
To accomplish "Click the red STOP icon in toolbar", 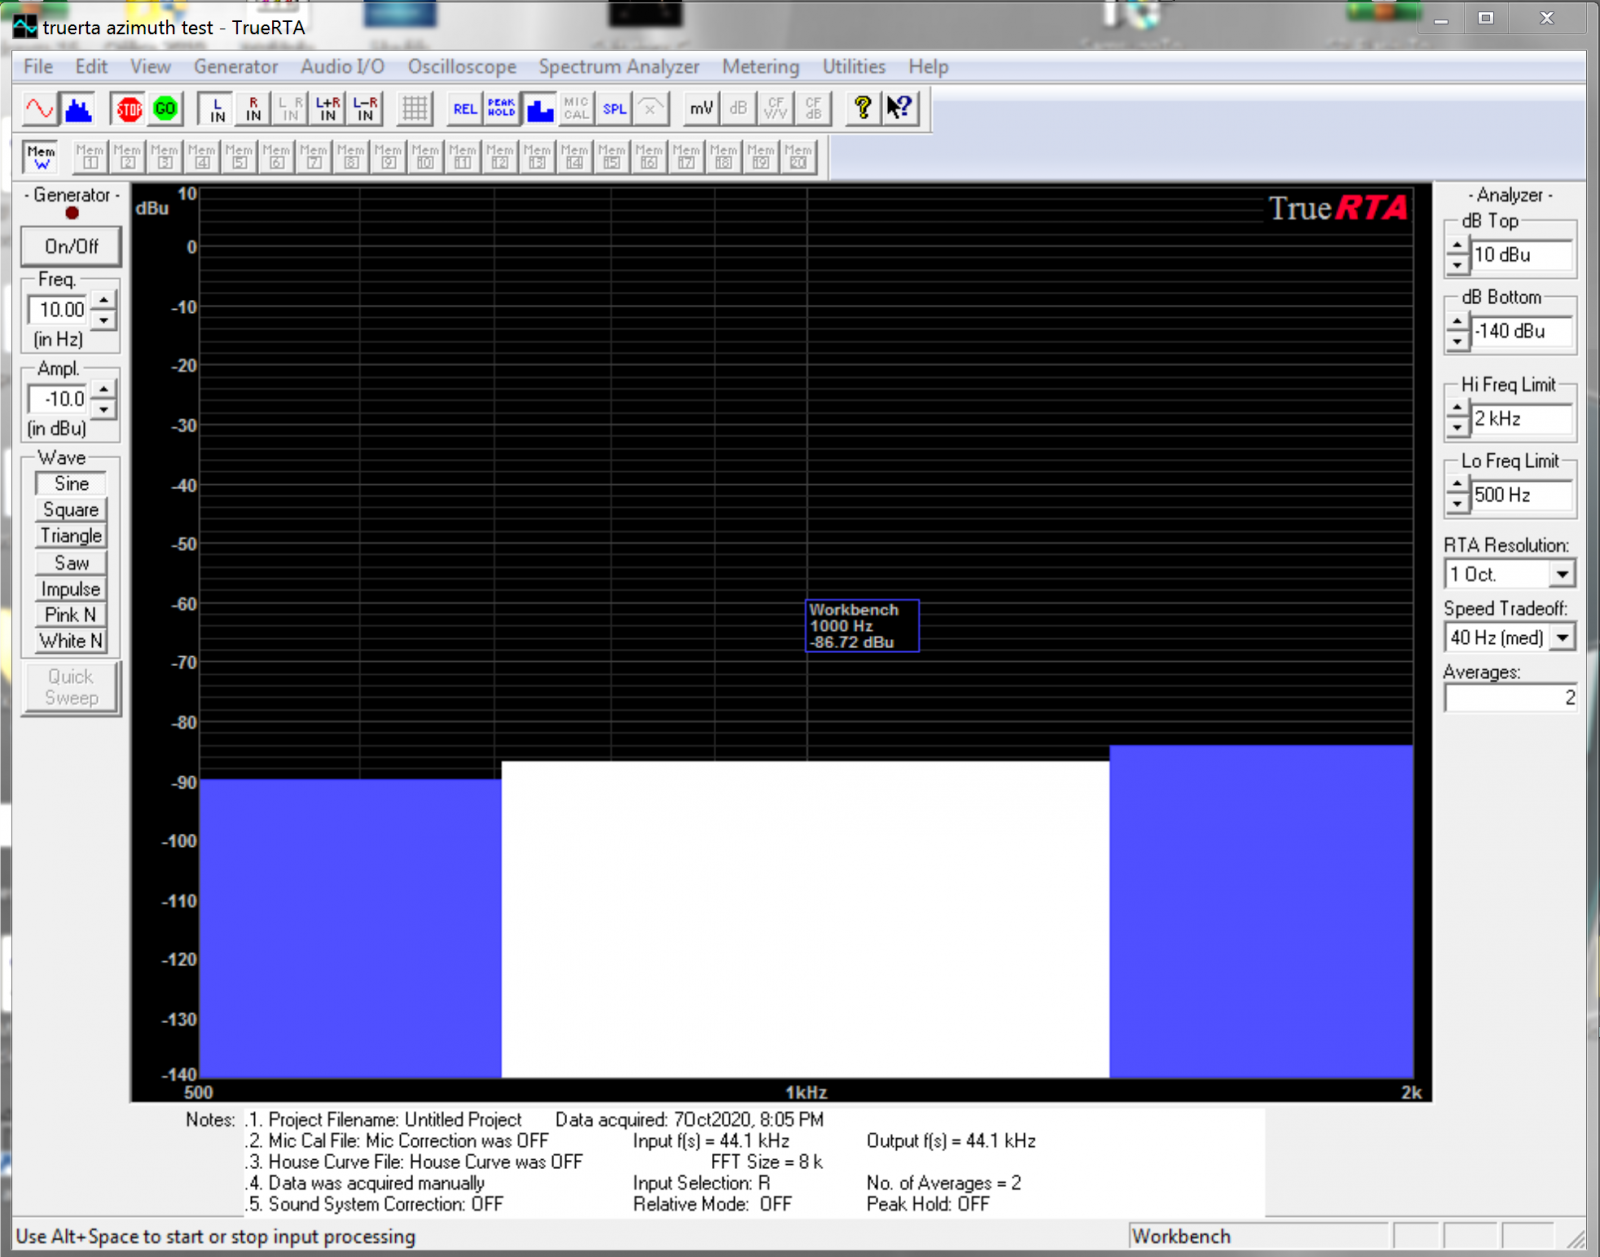I will pyautogui.click(x=129, y=109).
